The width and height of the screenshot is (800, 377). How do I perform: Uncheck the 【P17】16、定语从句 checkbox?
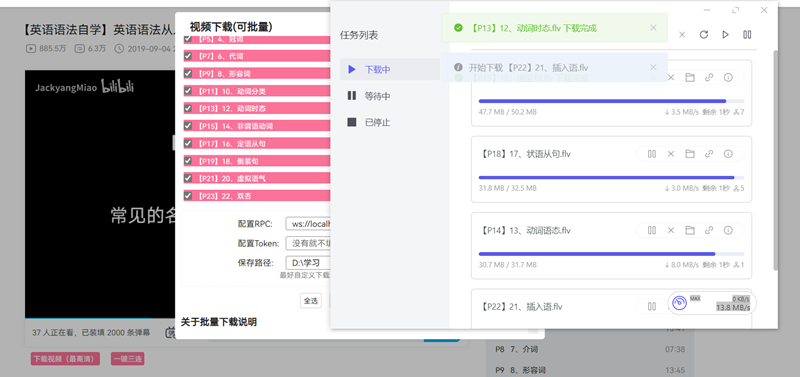pyautogui.click(x=188, y=143)
